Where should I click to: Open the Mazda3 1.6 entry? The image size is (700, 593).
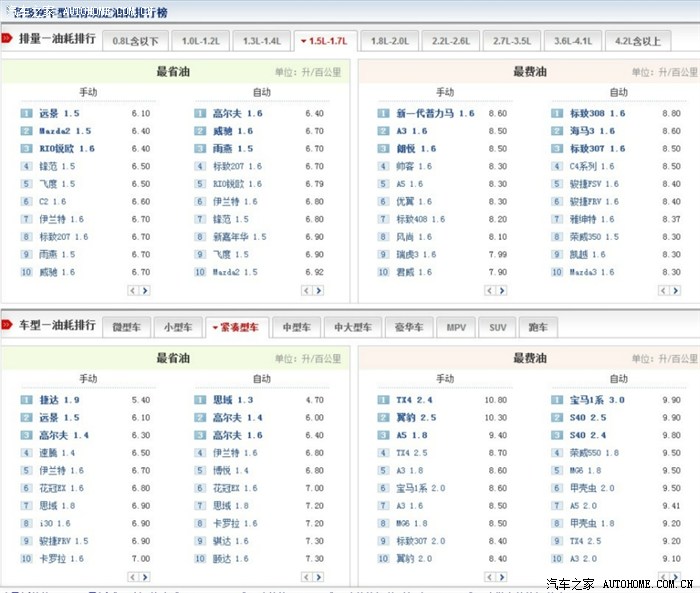592,272
